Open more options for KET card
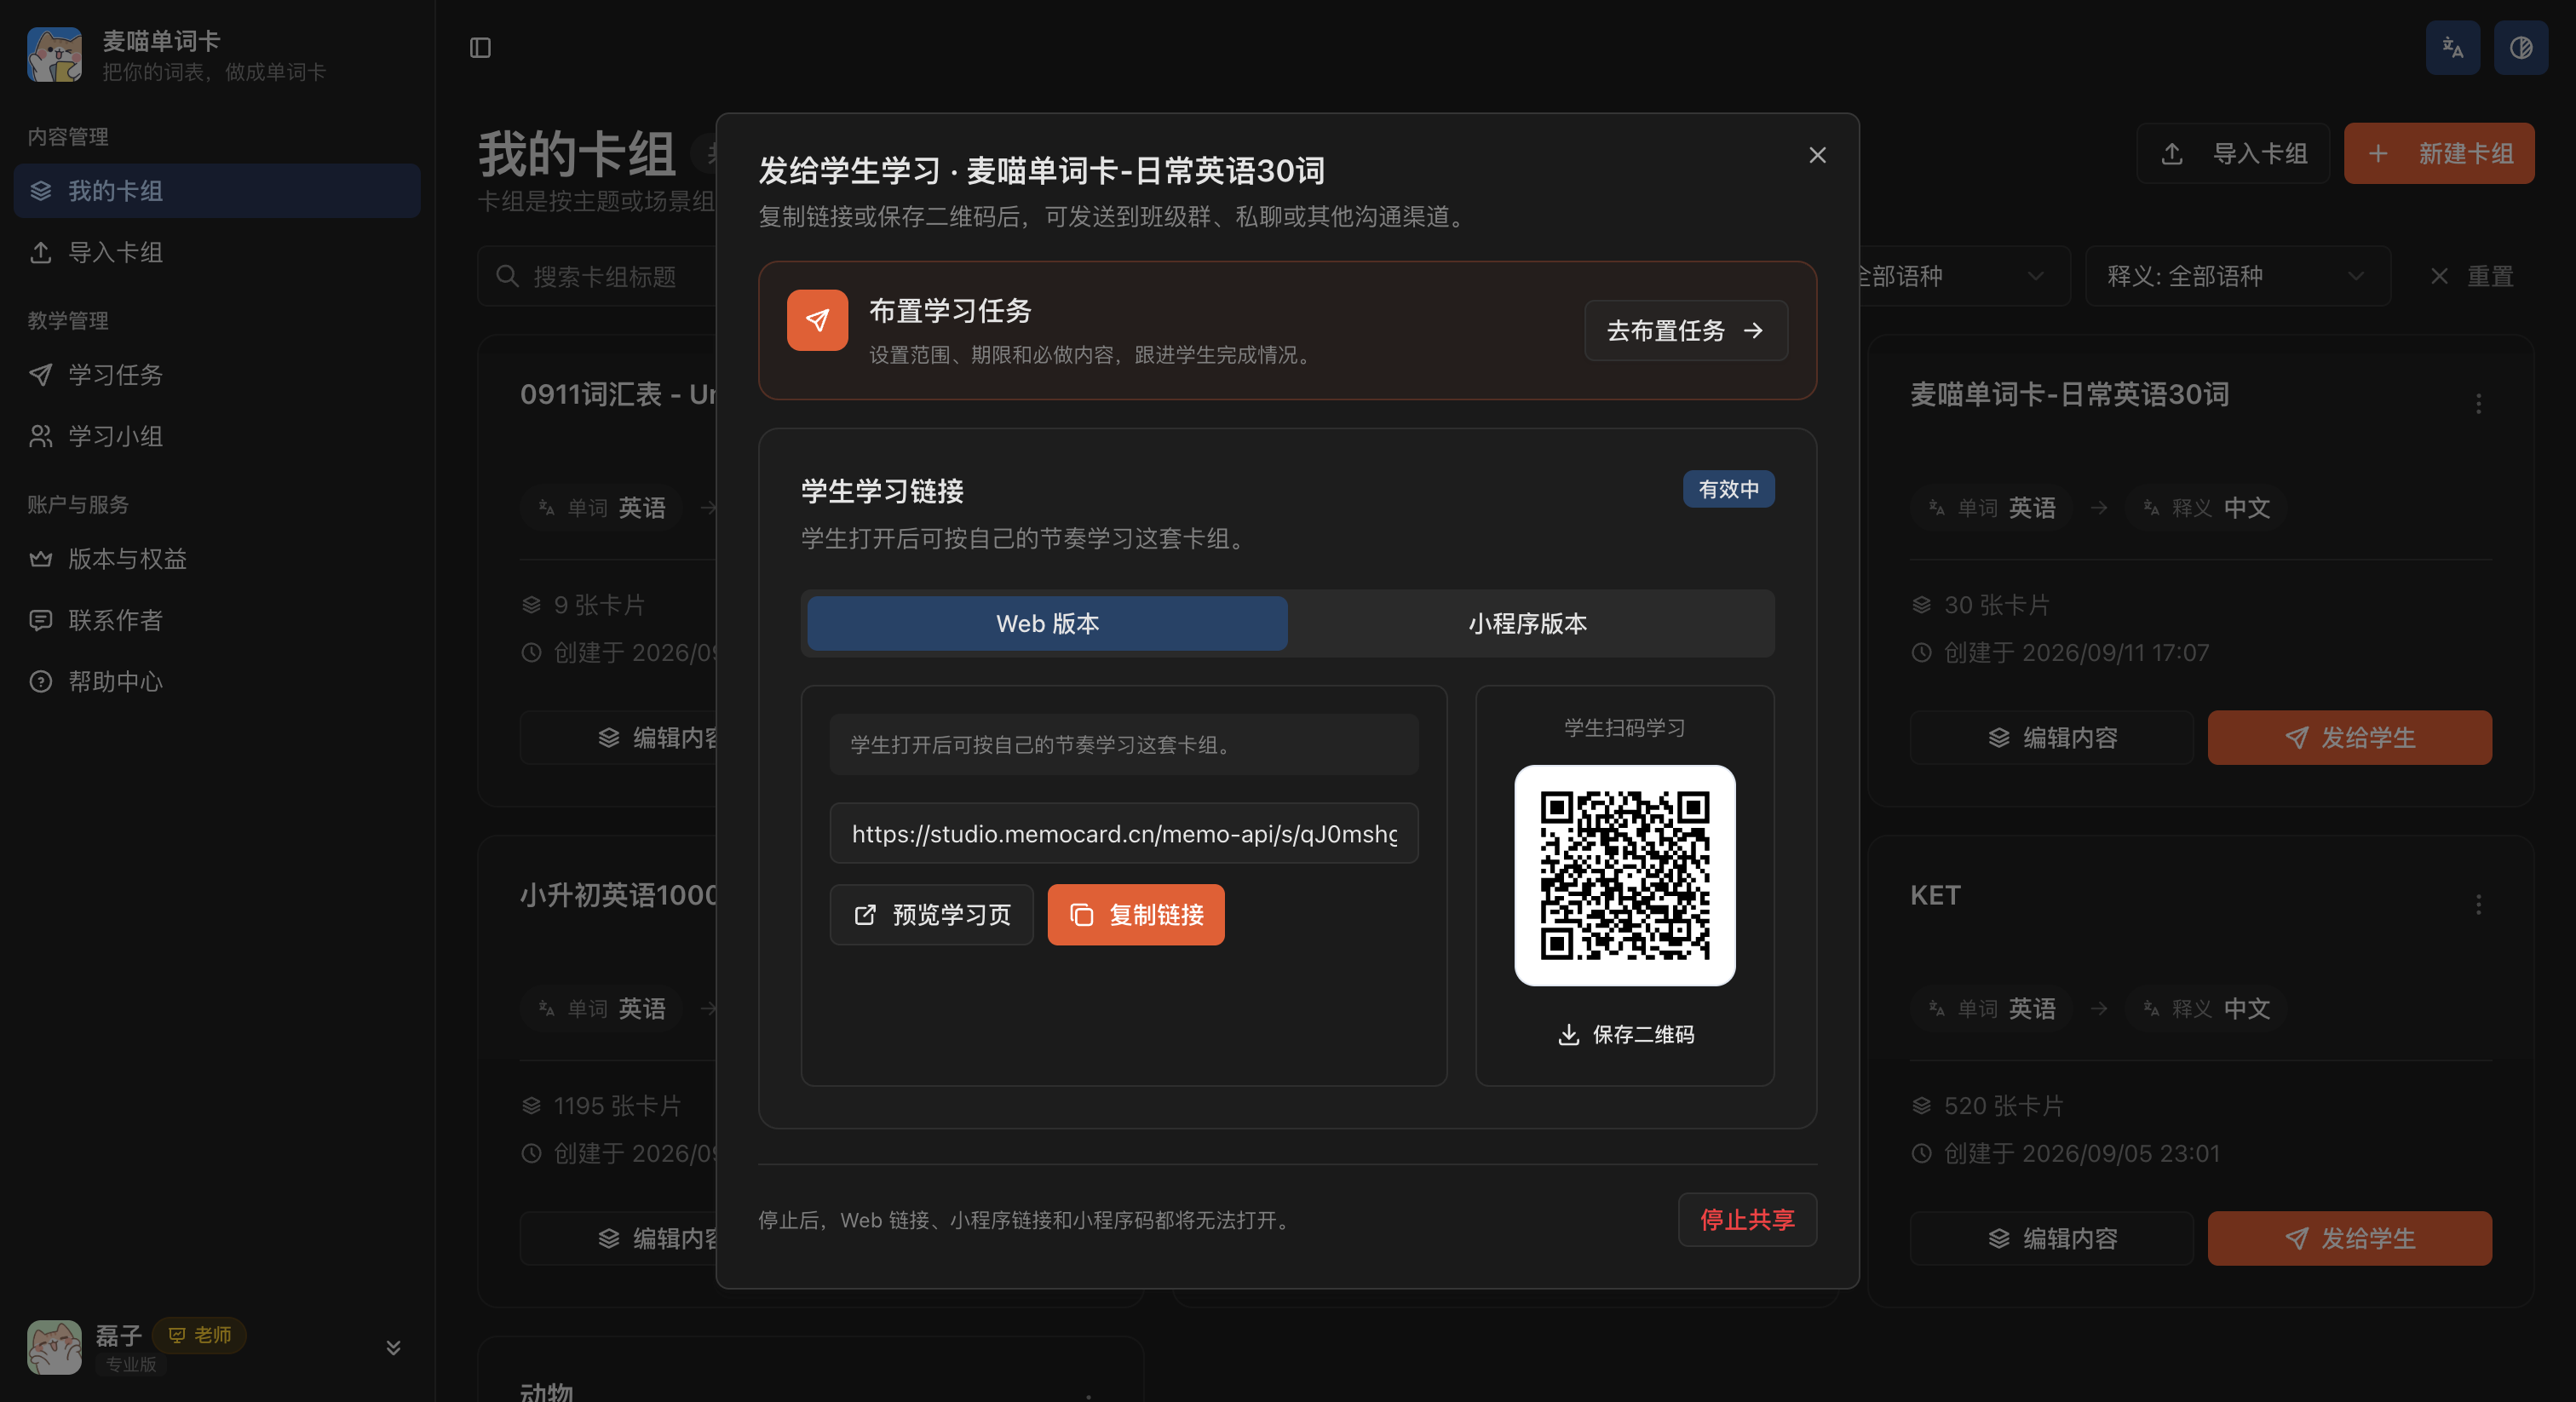Screen dimensions: 2576x1402 (x=2478, y=904)
